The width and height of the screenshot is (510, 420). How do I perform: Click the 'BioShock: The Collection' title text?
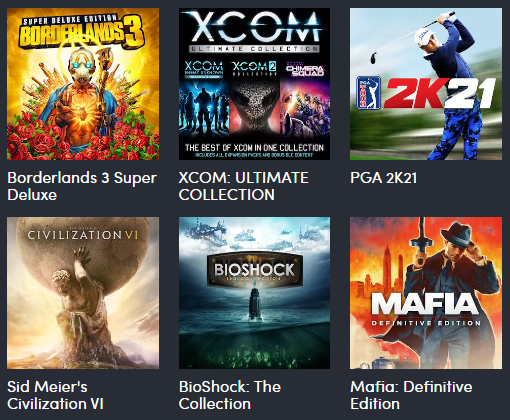pos(230,395)
